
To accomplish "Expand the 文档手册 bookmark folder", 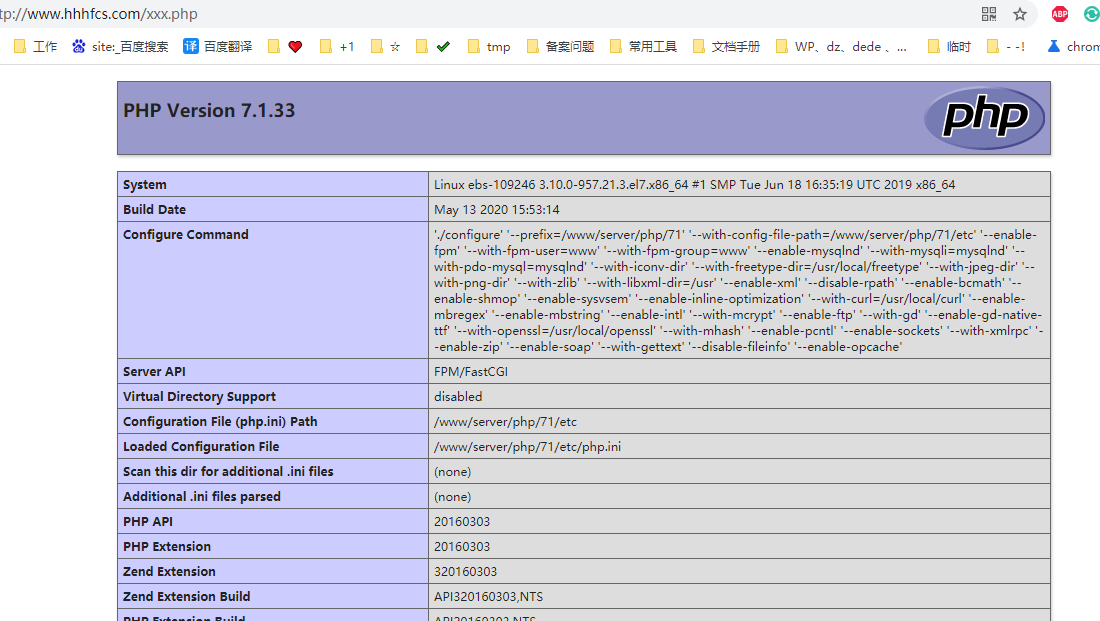I will [x=725, y=46].
